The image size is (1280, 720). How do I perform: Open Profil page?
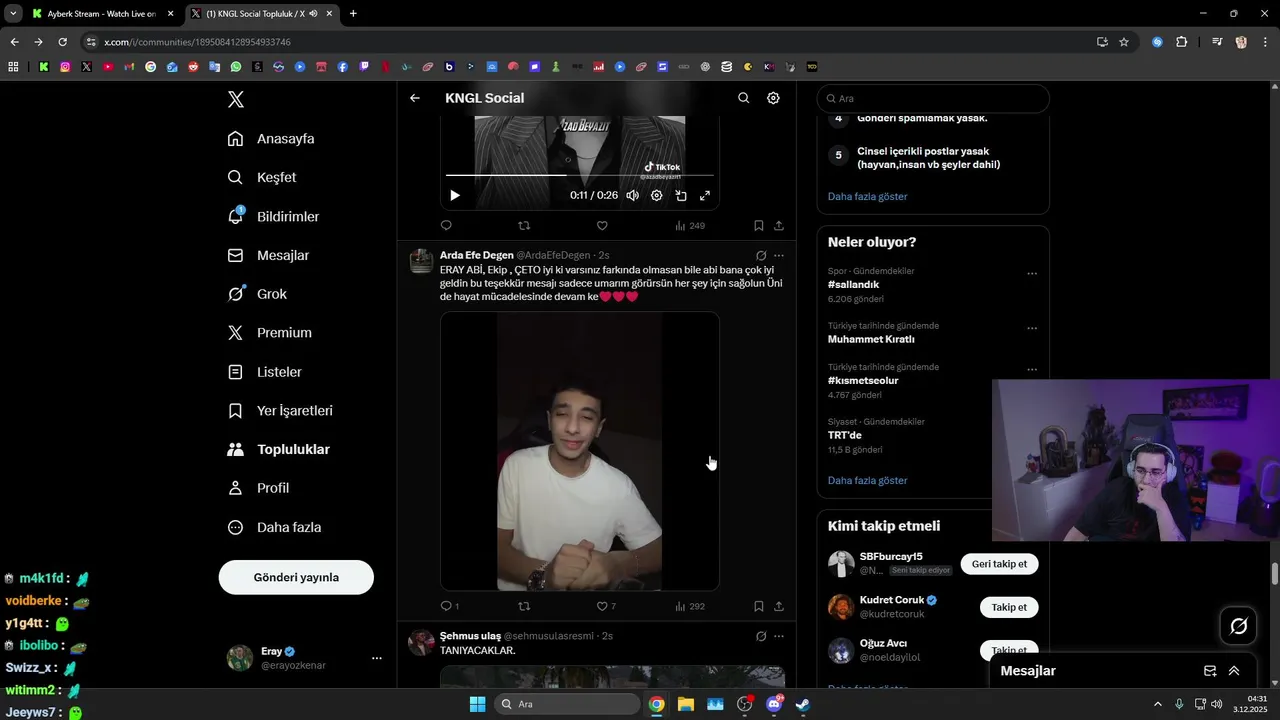tap(258, 488)
